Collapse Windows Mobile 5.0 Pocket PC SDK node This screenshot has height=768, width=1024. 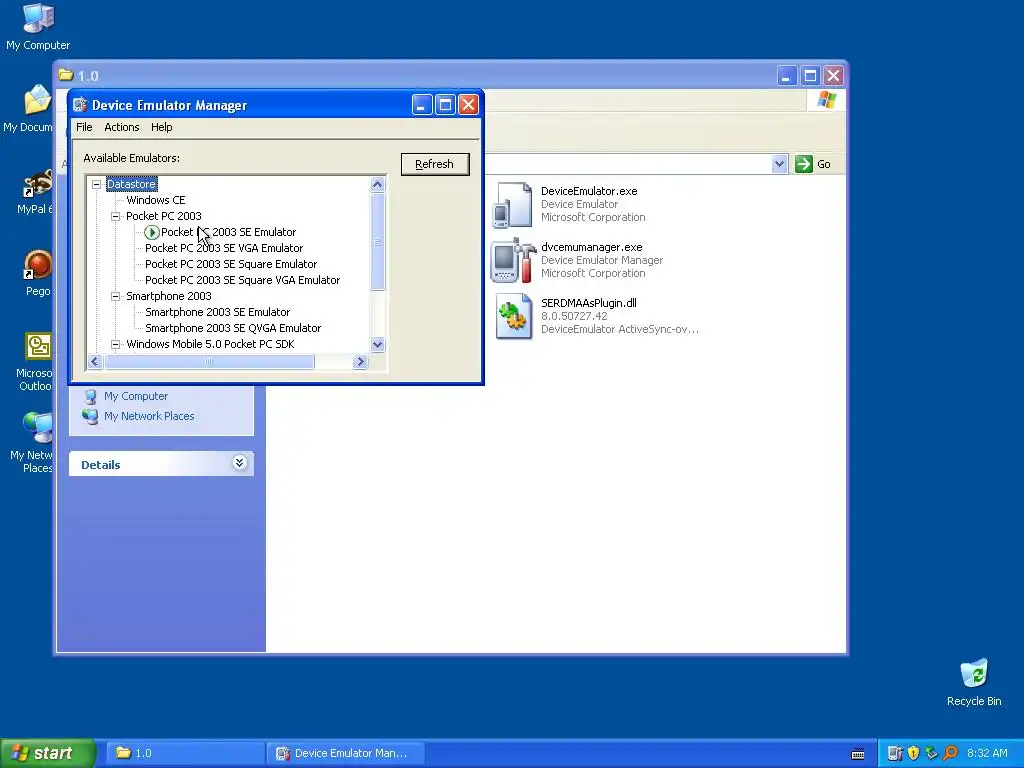[x=116, y=344]
